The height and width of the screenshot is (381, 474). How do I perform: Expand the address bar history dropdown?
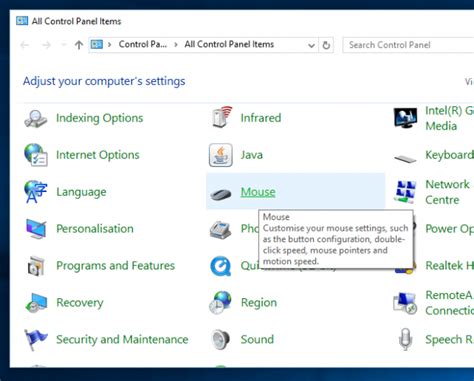(x=311, y=45)
